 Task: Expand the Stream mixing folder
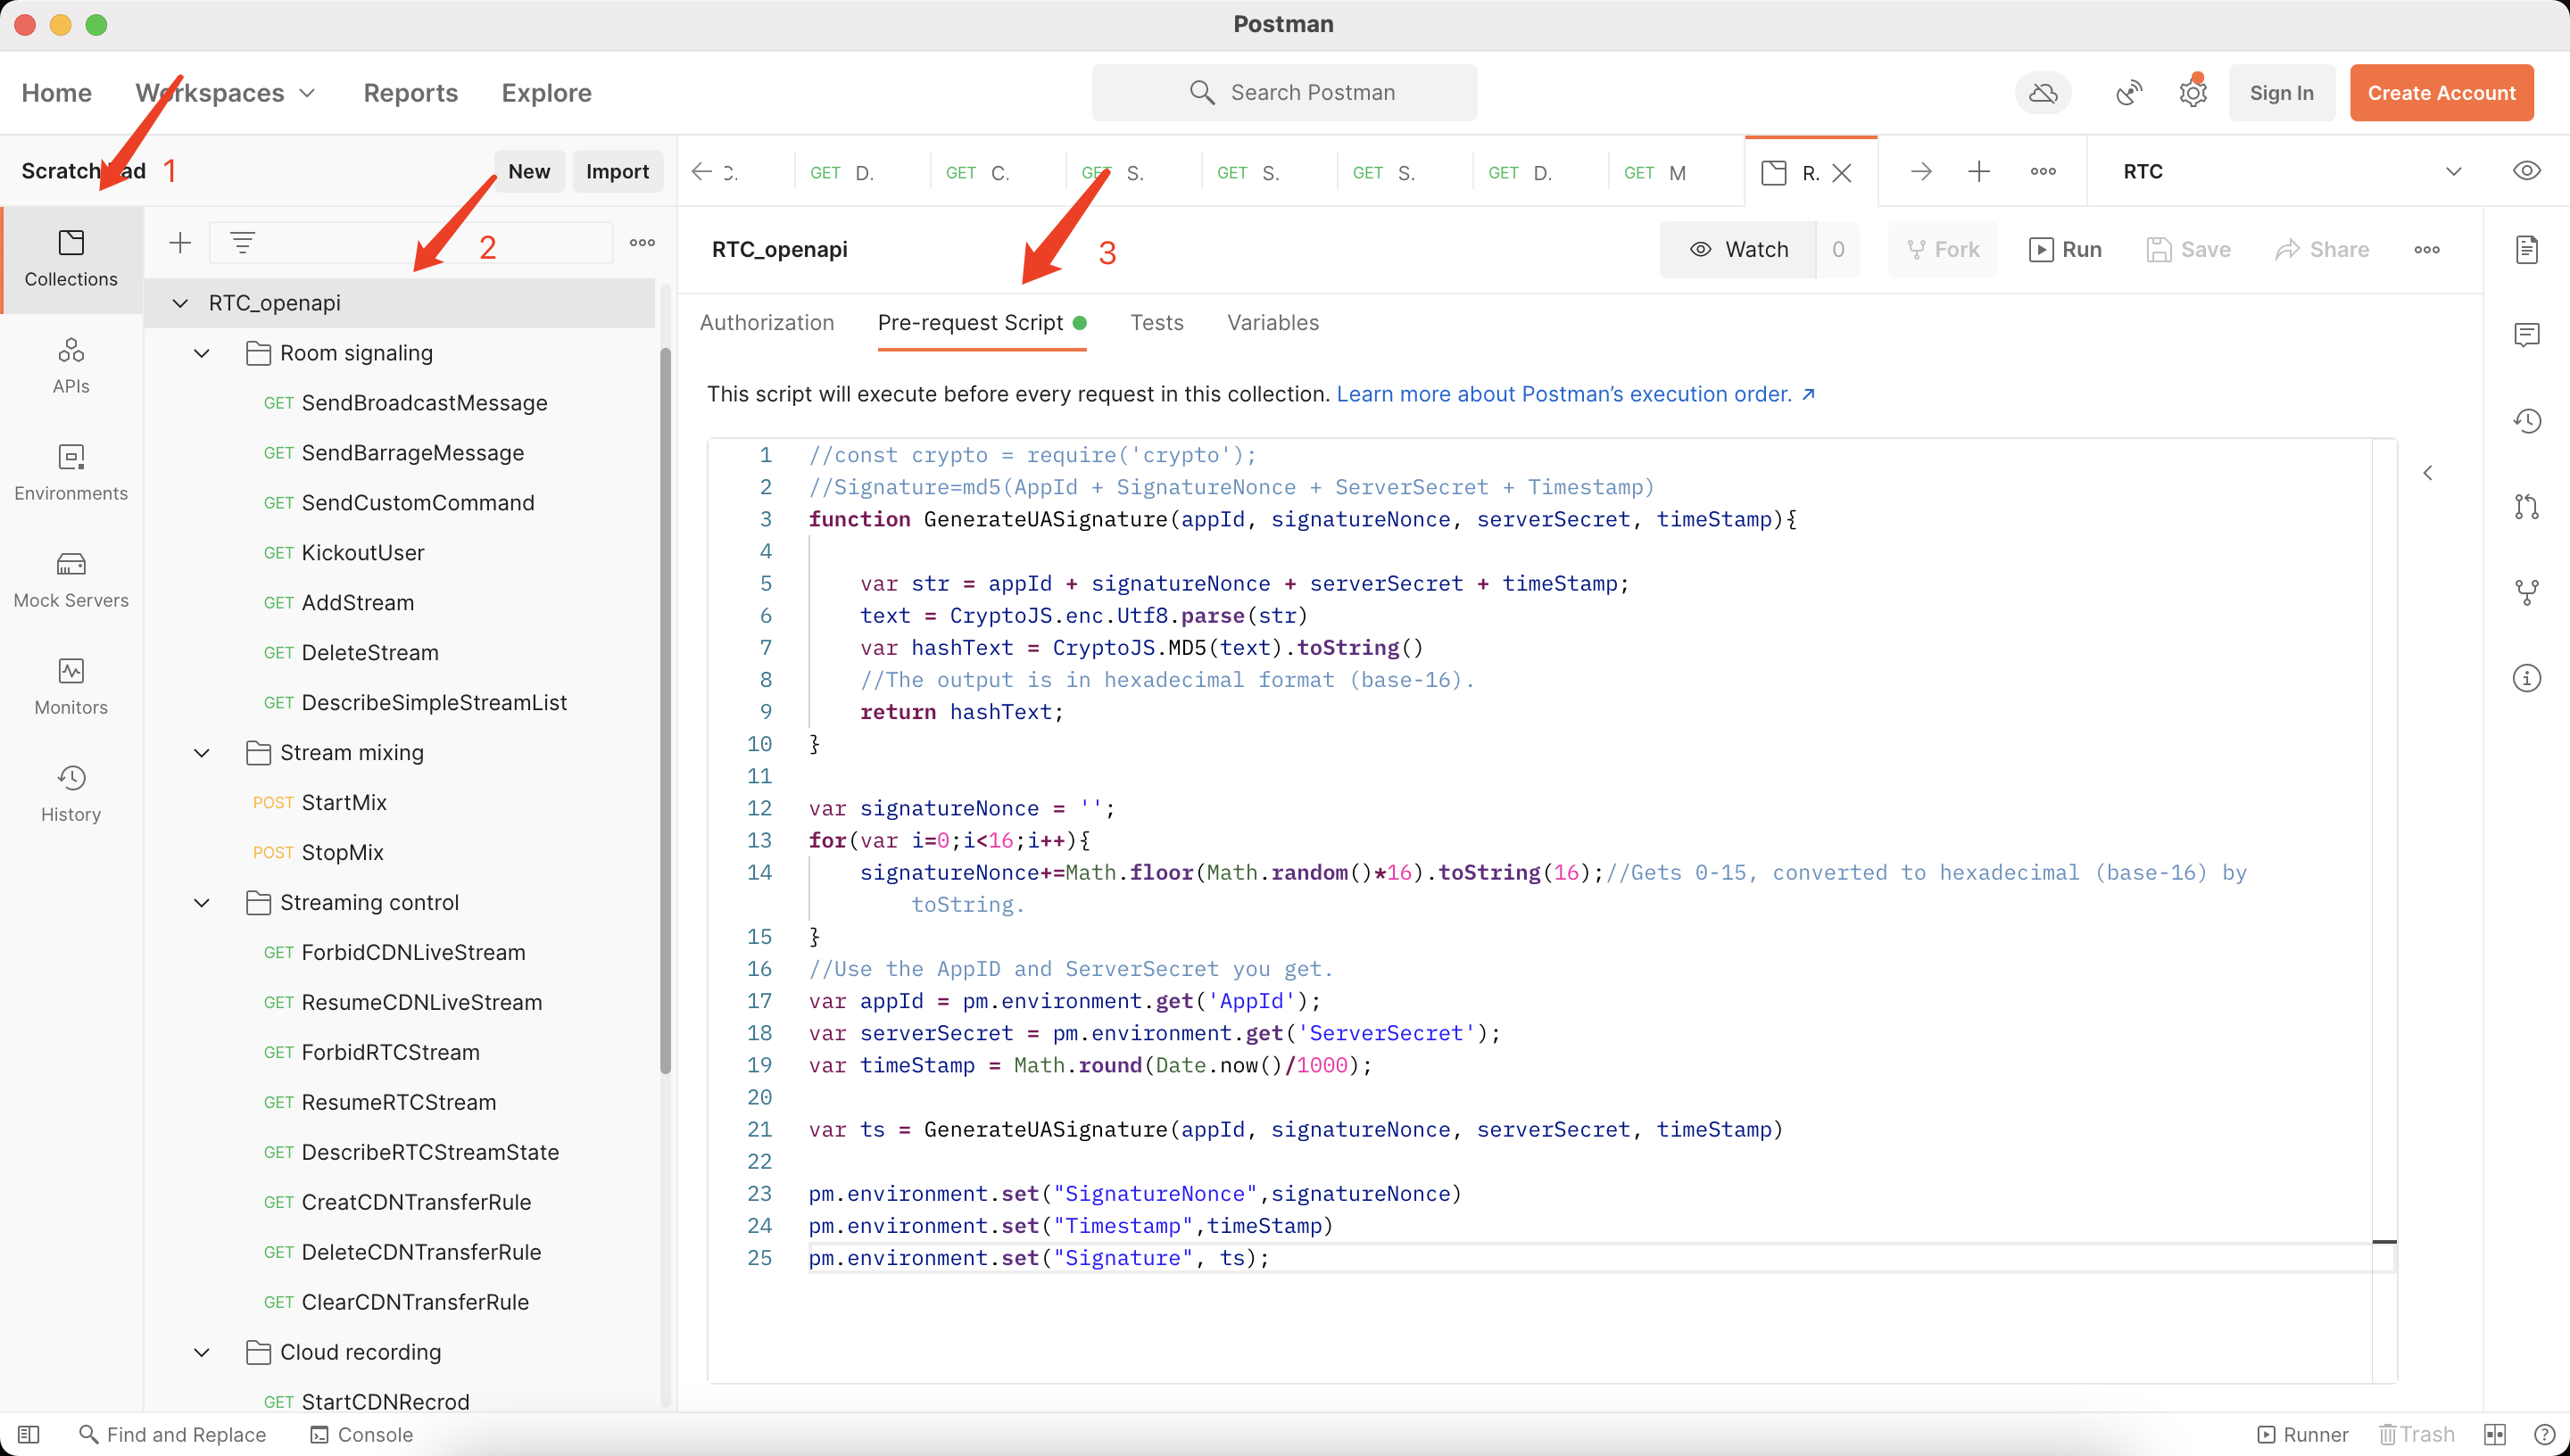click(x=201, y=752)
